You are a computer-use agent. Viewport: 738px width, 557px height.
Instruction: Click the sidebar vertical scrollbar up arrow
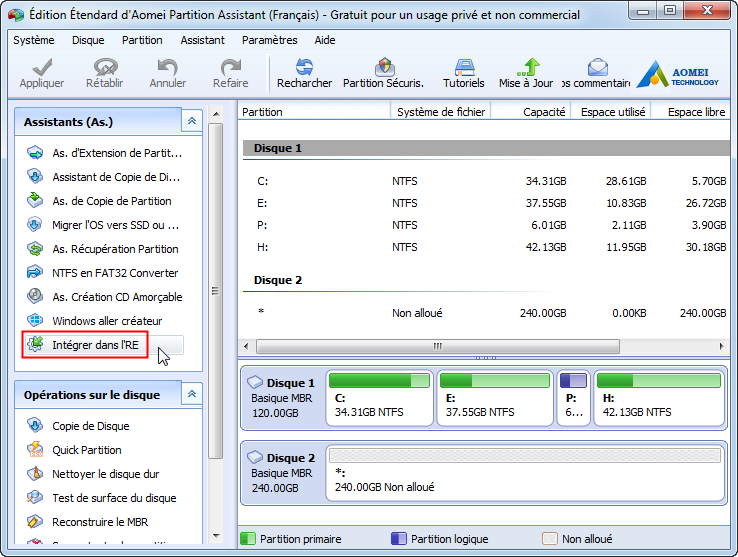(216, 114)
